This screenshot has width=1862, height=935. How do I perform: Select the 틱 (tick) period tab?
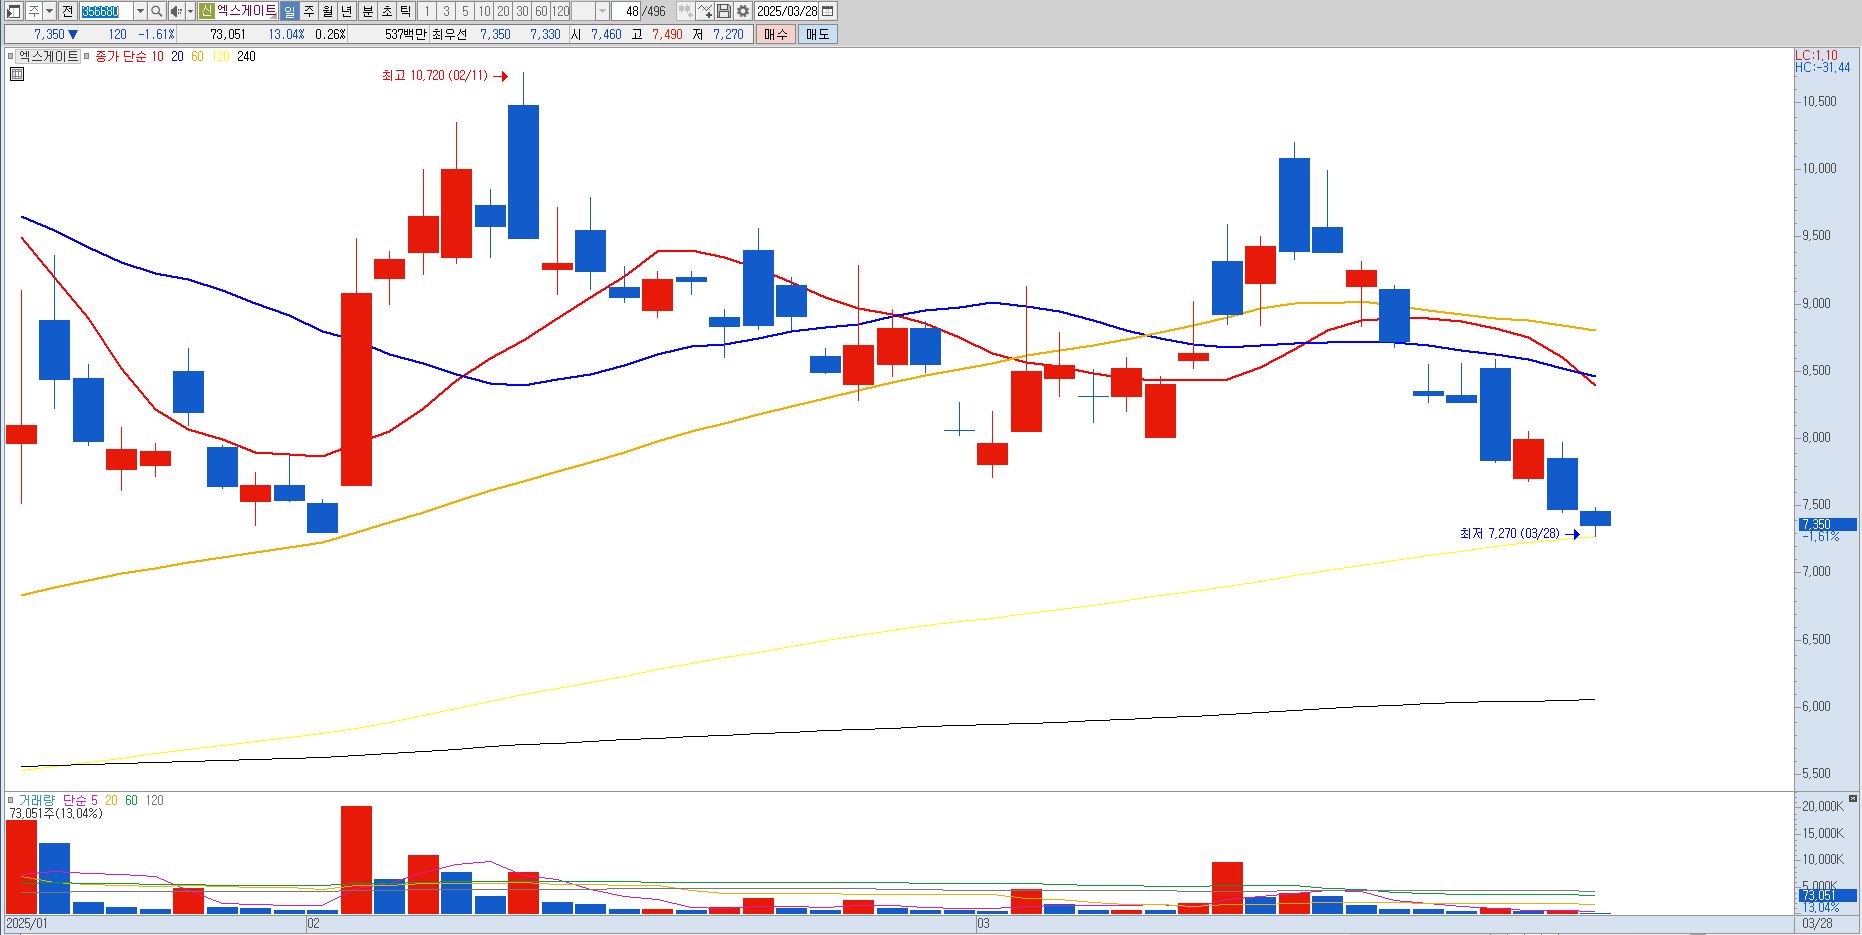pos(405,11)
